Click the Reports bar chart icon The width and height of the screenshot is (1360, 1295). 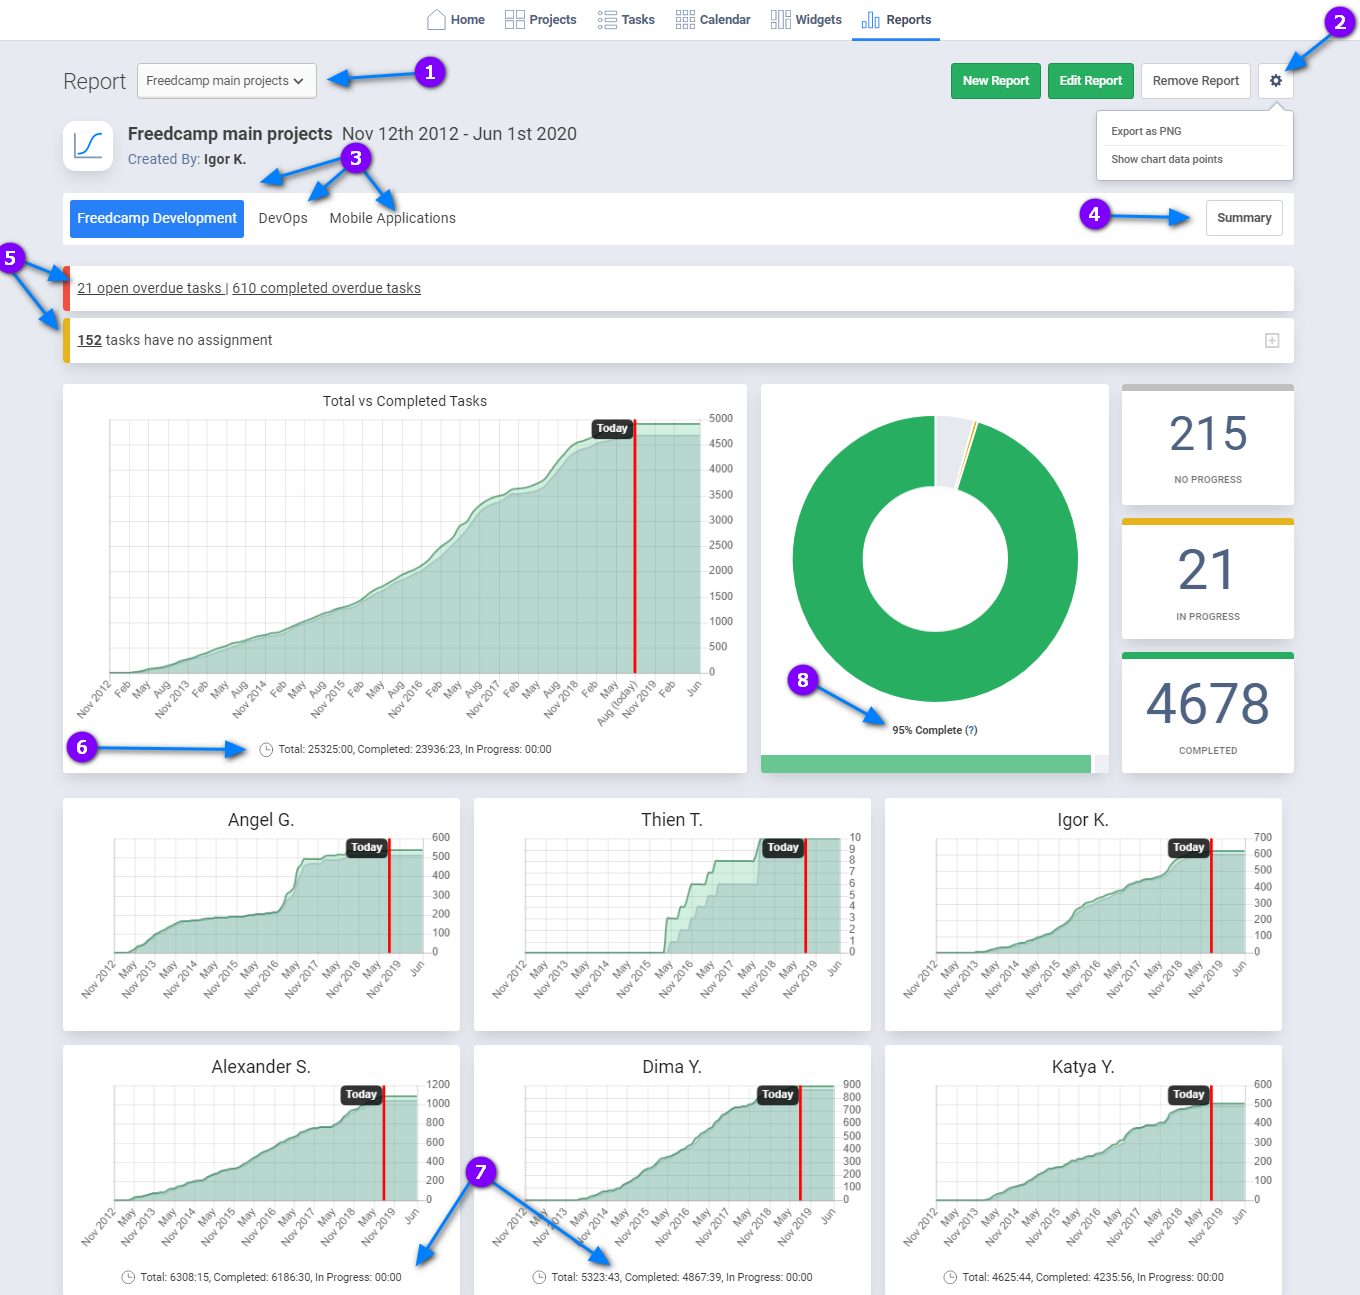(871, 20)
